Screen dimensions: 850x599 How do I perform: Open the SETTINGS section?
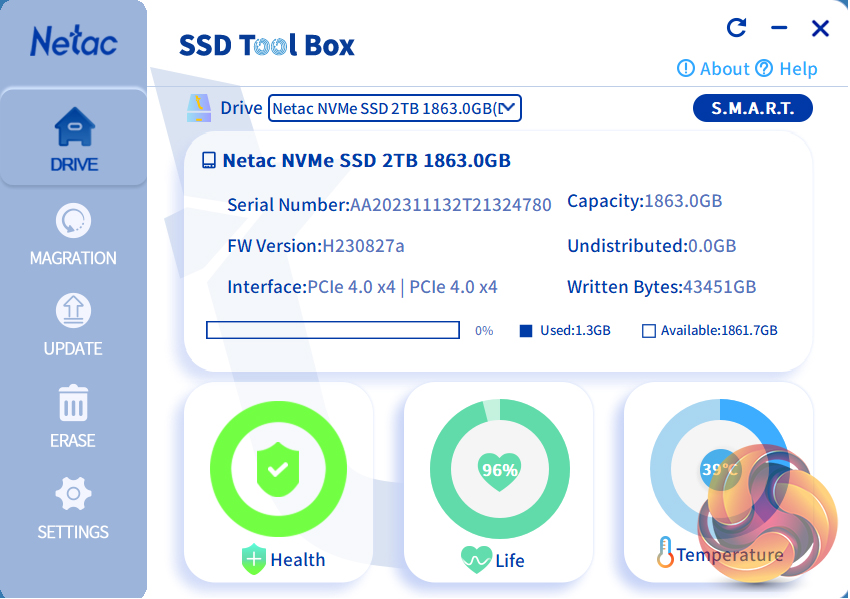point(73,508)
